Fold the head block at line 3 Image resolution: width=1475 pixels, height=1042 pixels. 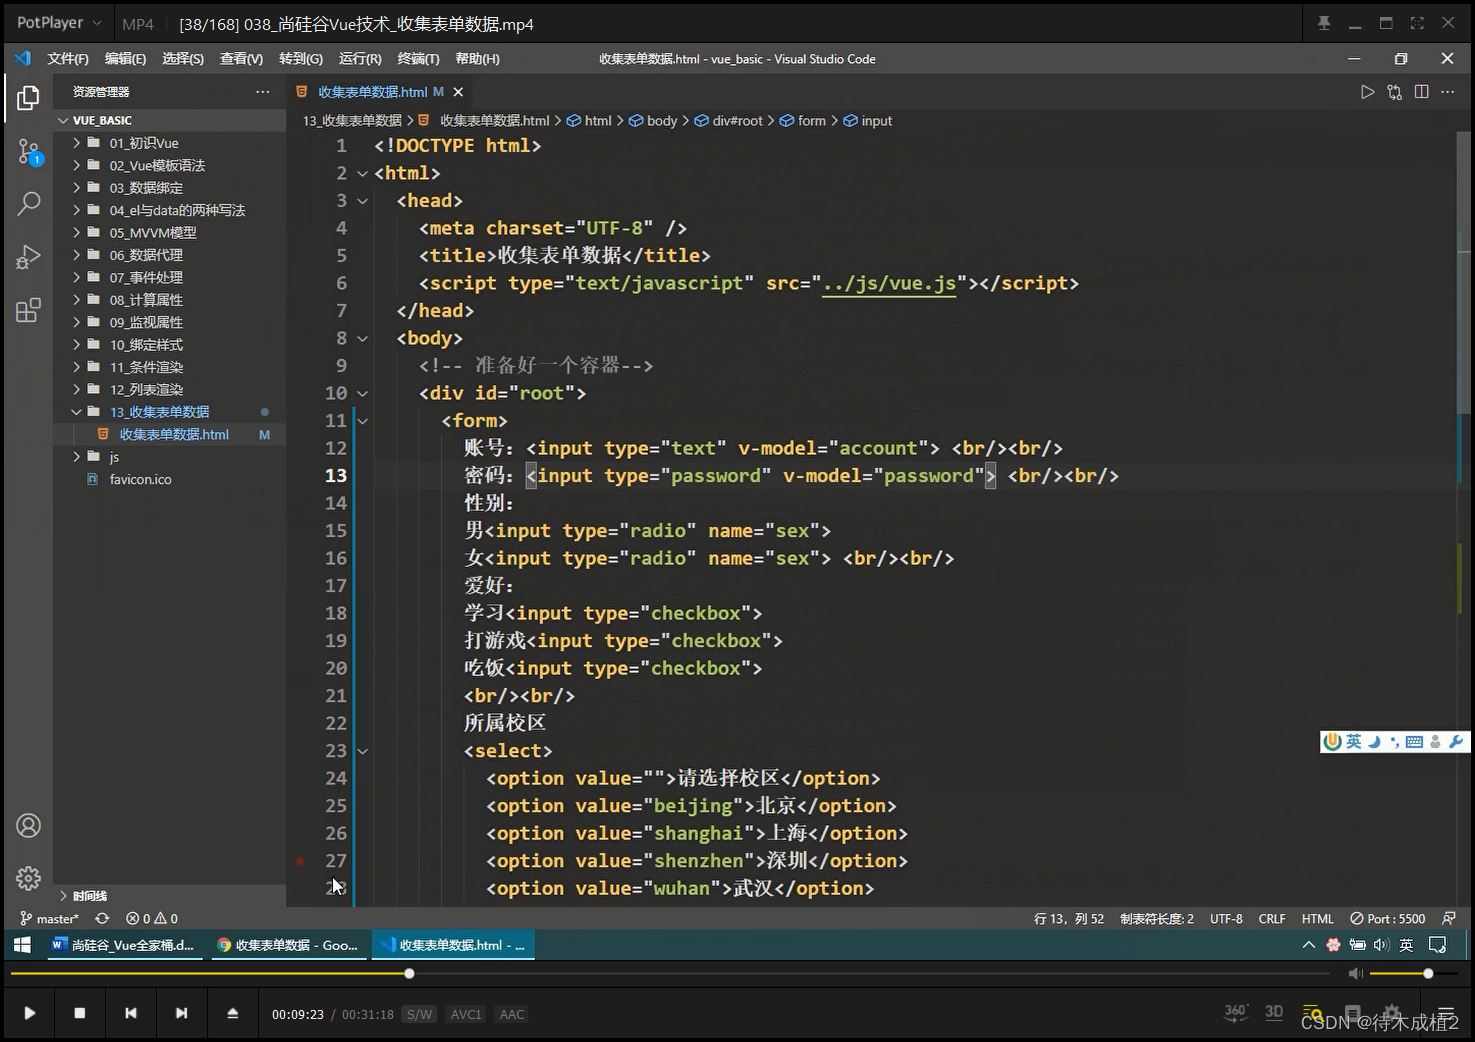363,201
